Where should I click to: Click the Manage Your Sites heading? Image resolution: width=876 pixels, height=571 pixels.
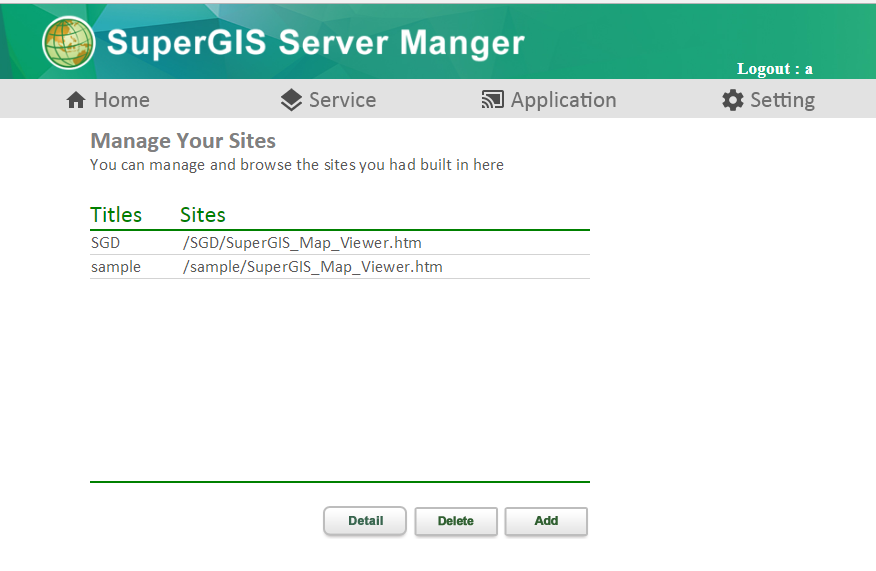[183, 141]
